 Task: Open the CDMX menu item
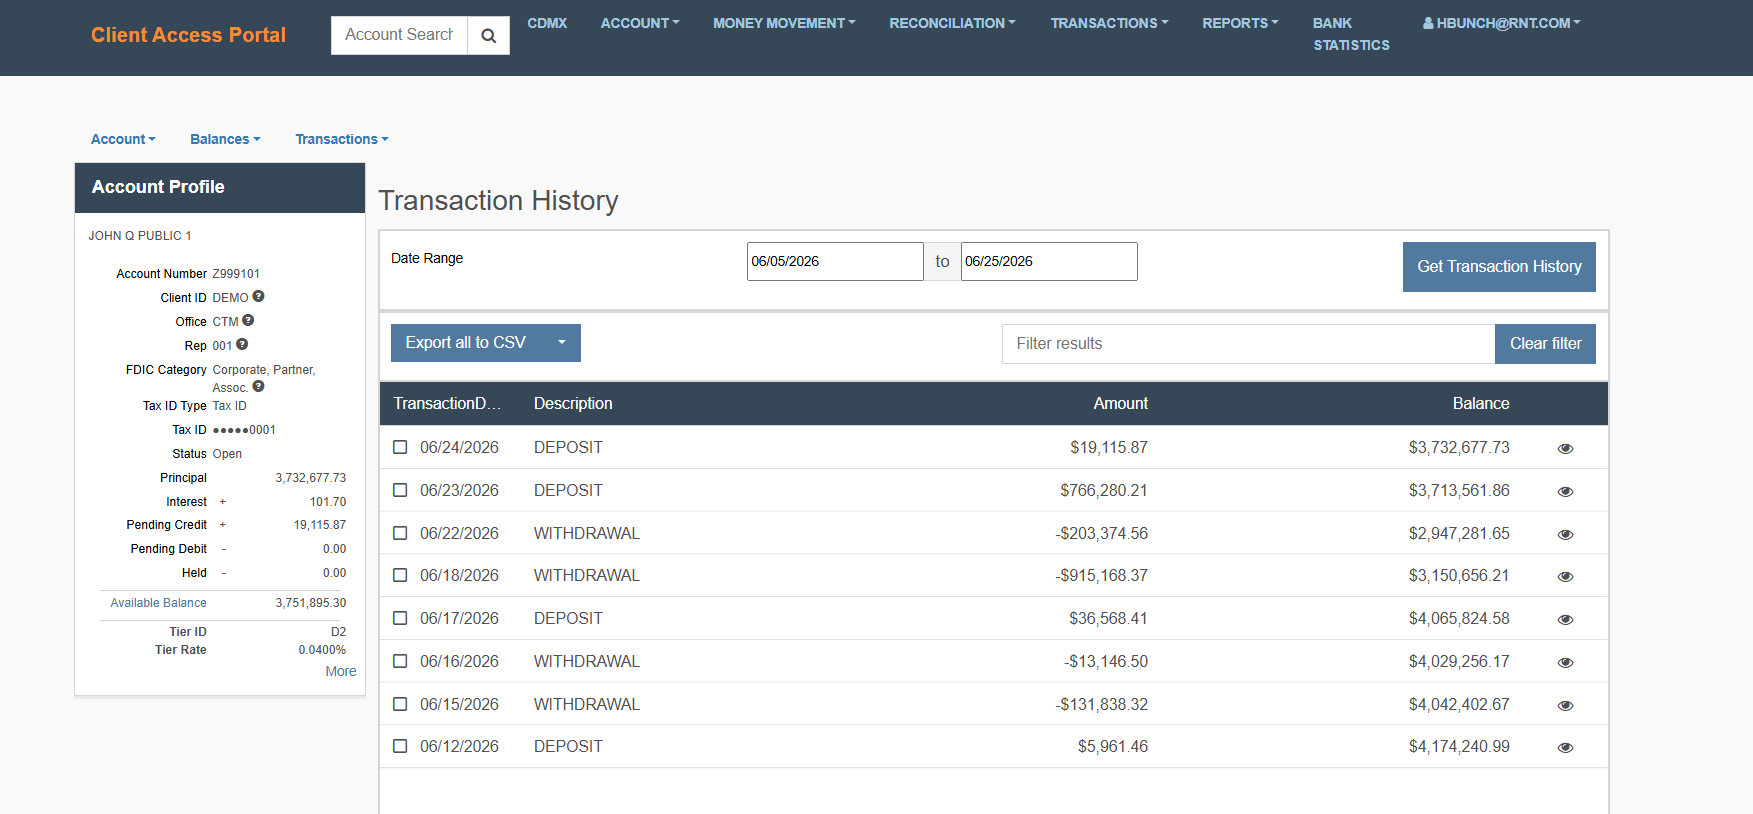click(547, 23)
